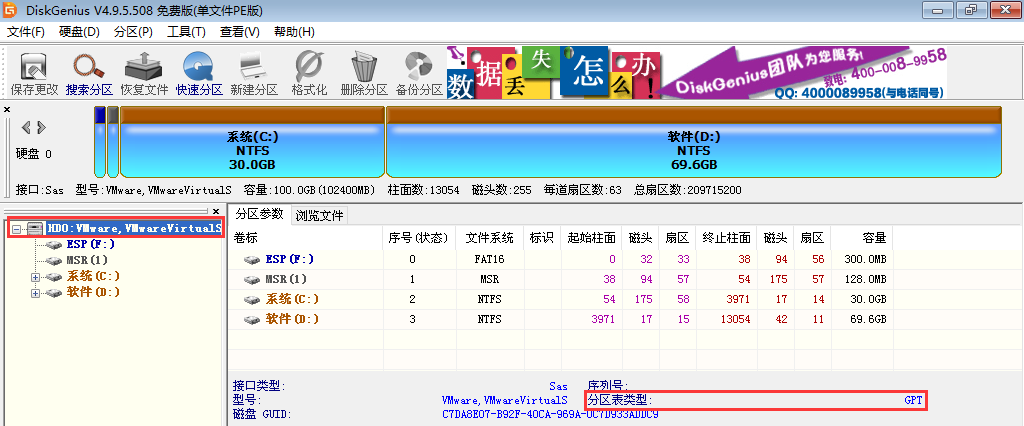Screen dimensions: 1024x426
Task: Select the 快速分区 quick partition tool
Action: coord(199,72)
